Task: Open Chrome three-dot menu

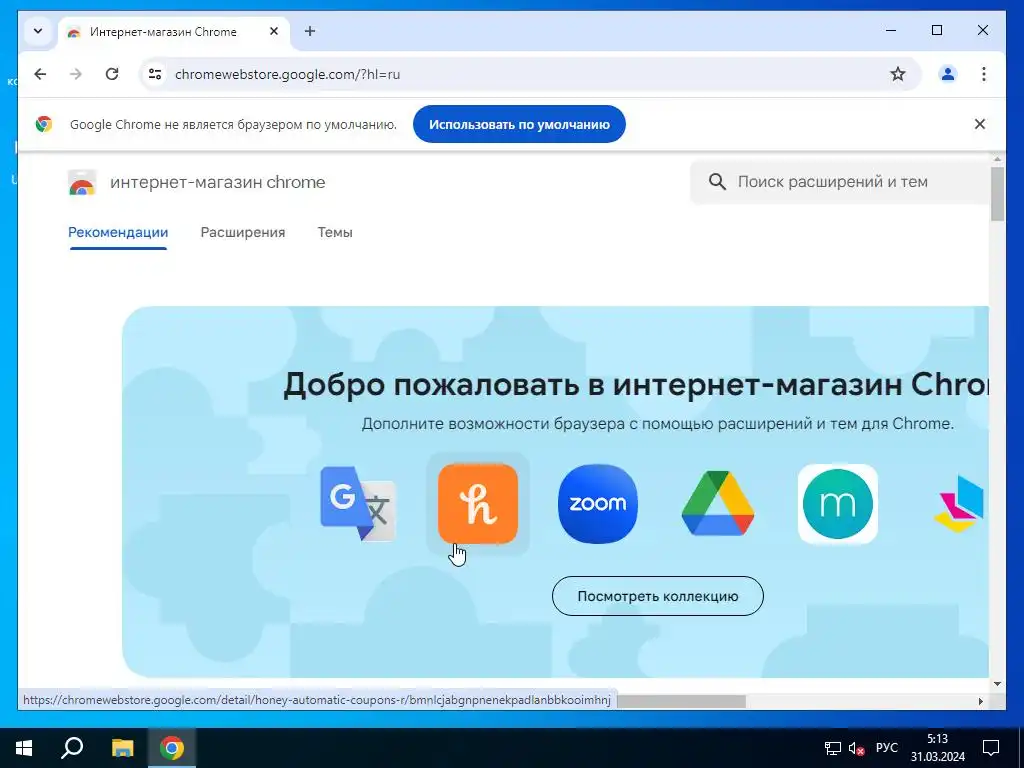Action: (x=984, y=74)
